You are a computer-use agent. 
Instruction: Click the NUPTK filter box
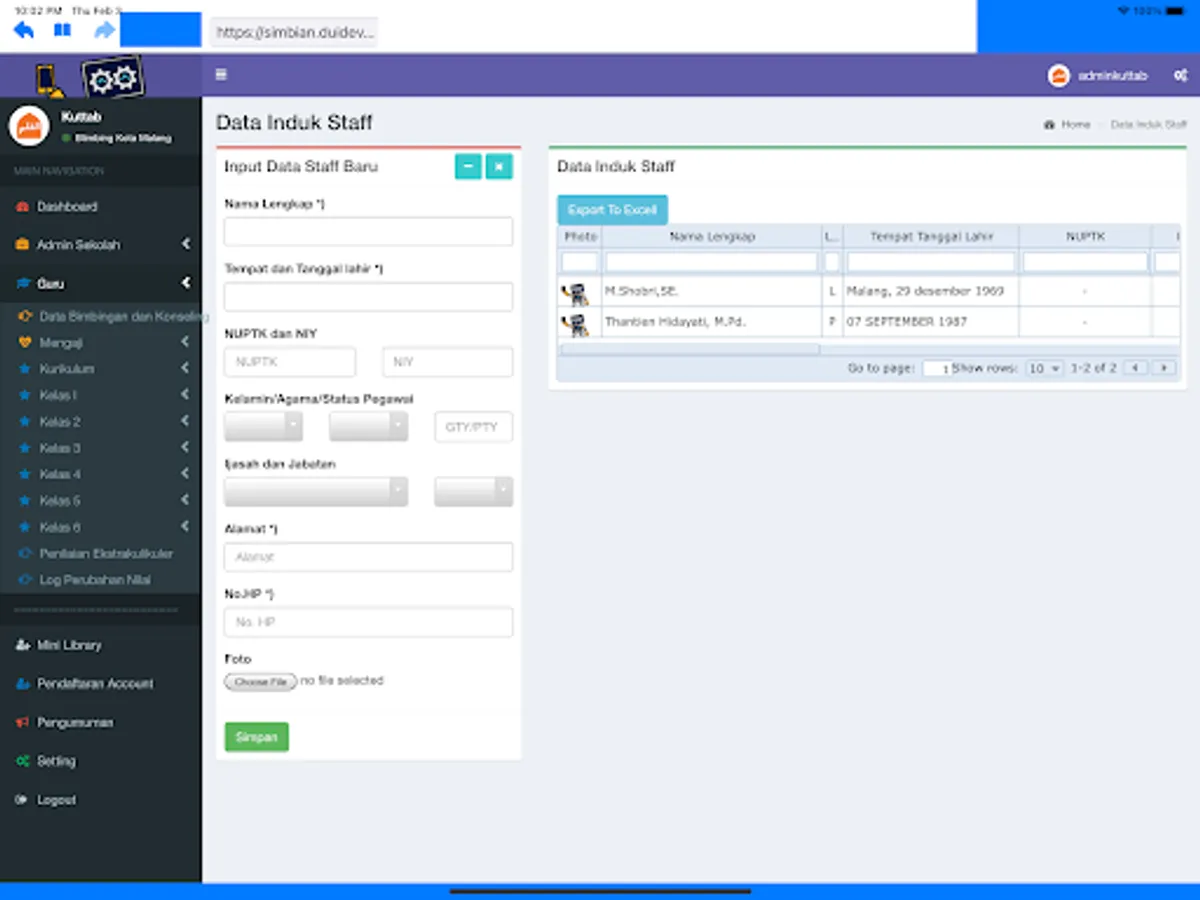click(1085, 262)
